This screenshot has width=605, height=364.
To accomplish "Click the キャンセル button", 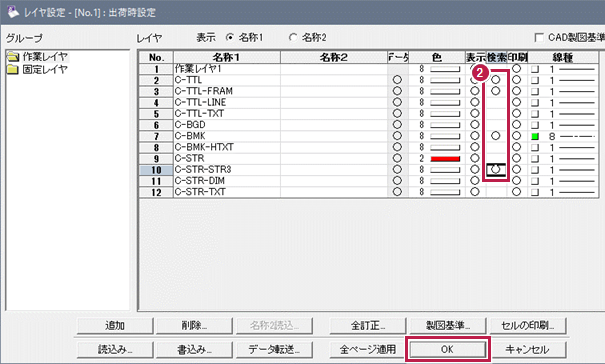I will [527, 350].
